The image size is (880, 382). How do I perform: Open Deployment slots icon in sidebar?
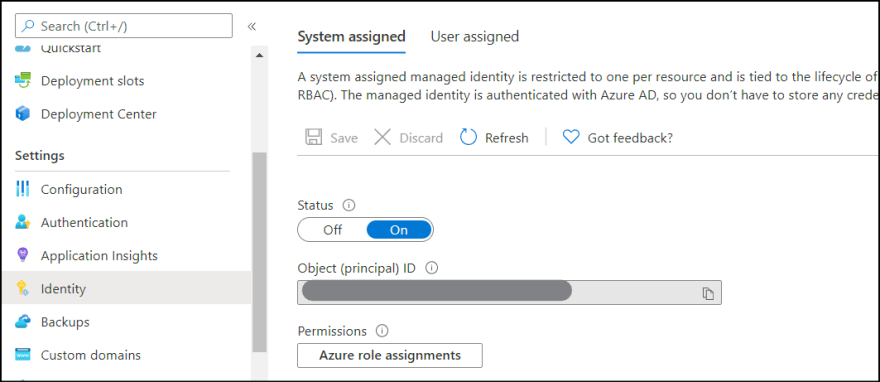click(22, 81)
